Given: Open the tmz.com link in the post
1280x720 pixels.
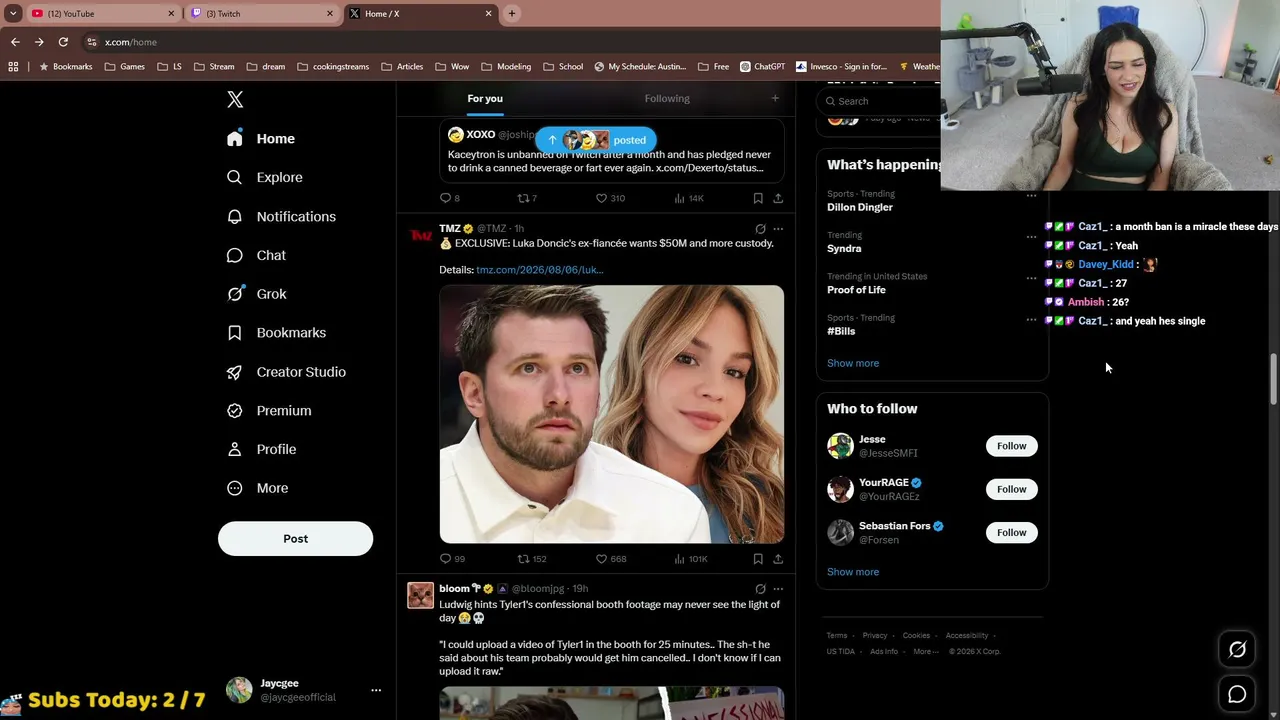Looking at the screenshot, I should (x=540, y=270).
